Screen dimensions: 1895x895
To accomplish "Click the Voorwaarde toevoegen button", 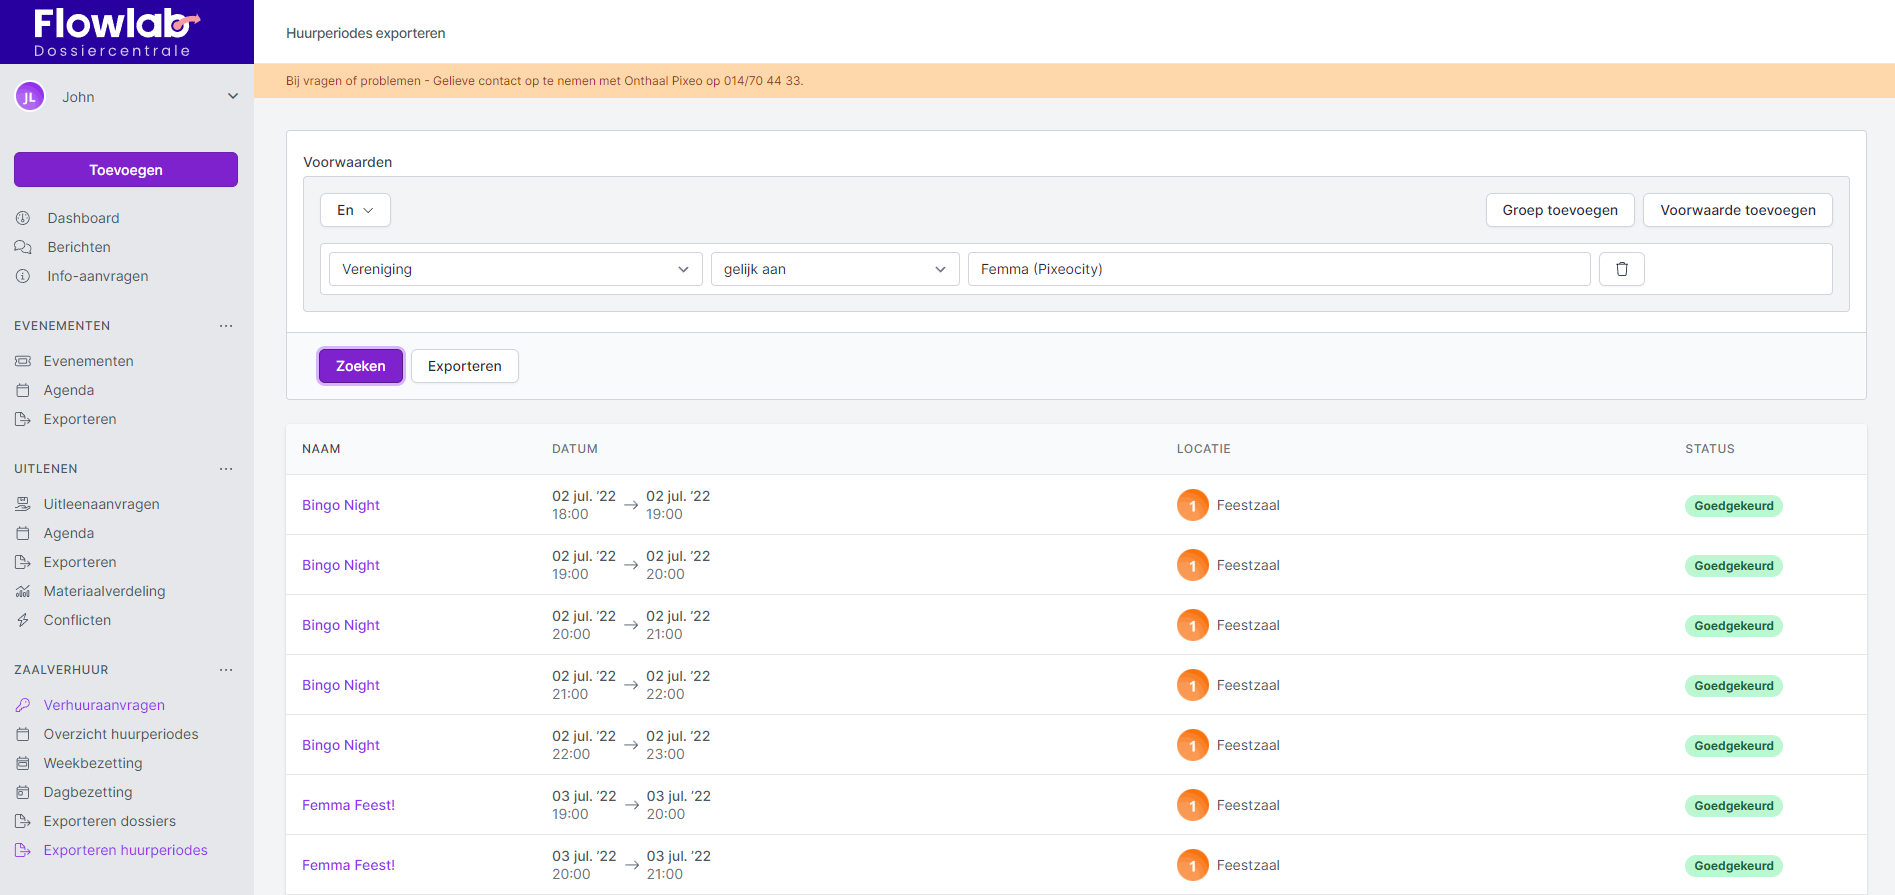I will (1737, 210).
